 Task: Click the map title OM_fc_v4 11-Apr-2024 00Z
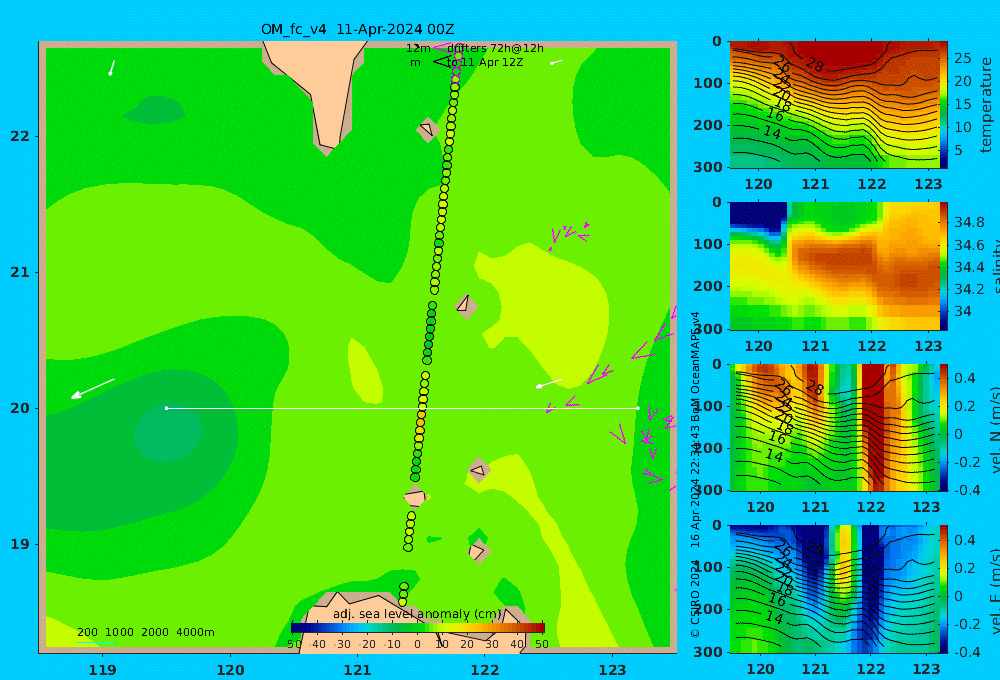pyautogui.click(x=357, y=29)
